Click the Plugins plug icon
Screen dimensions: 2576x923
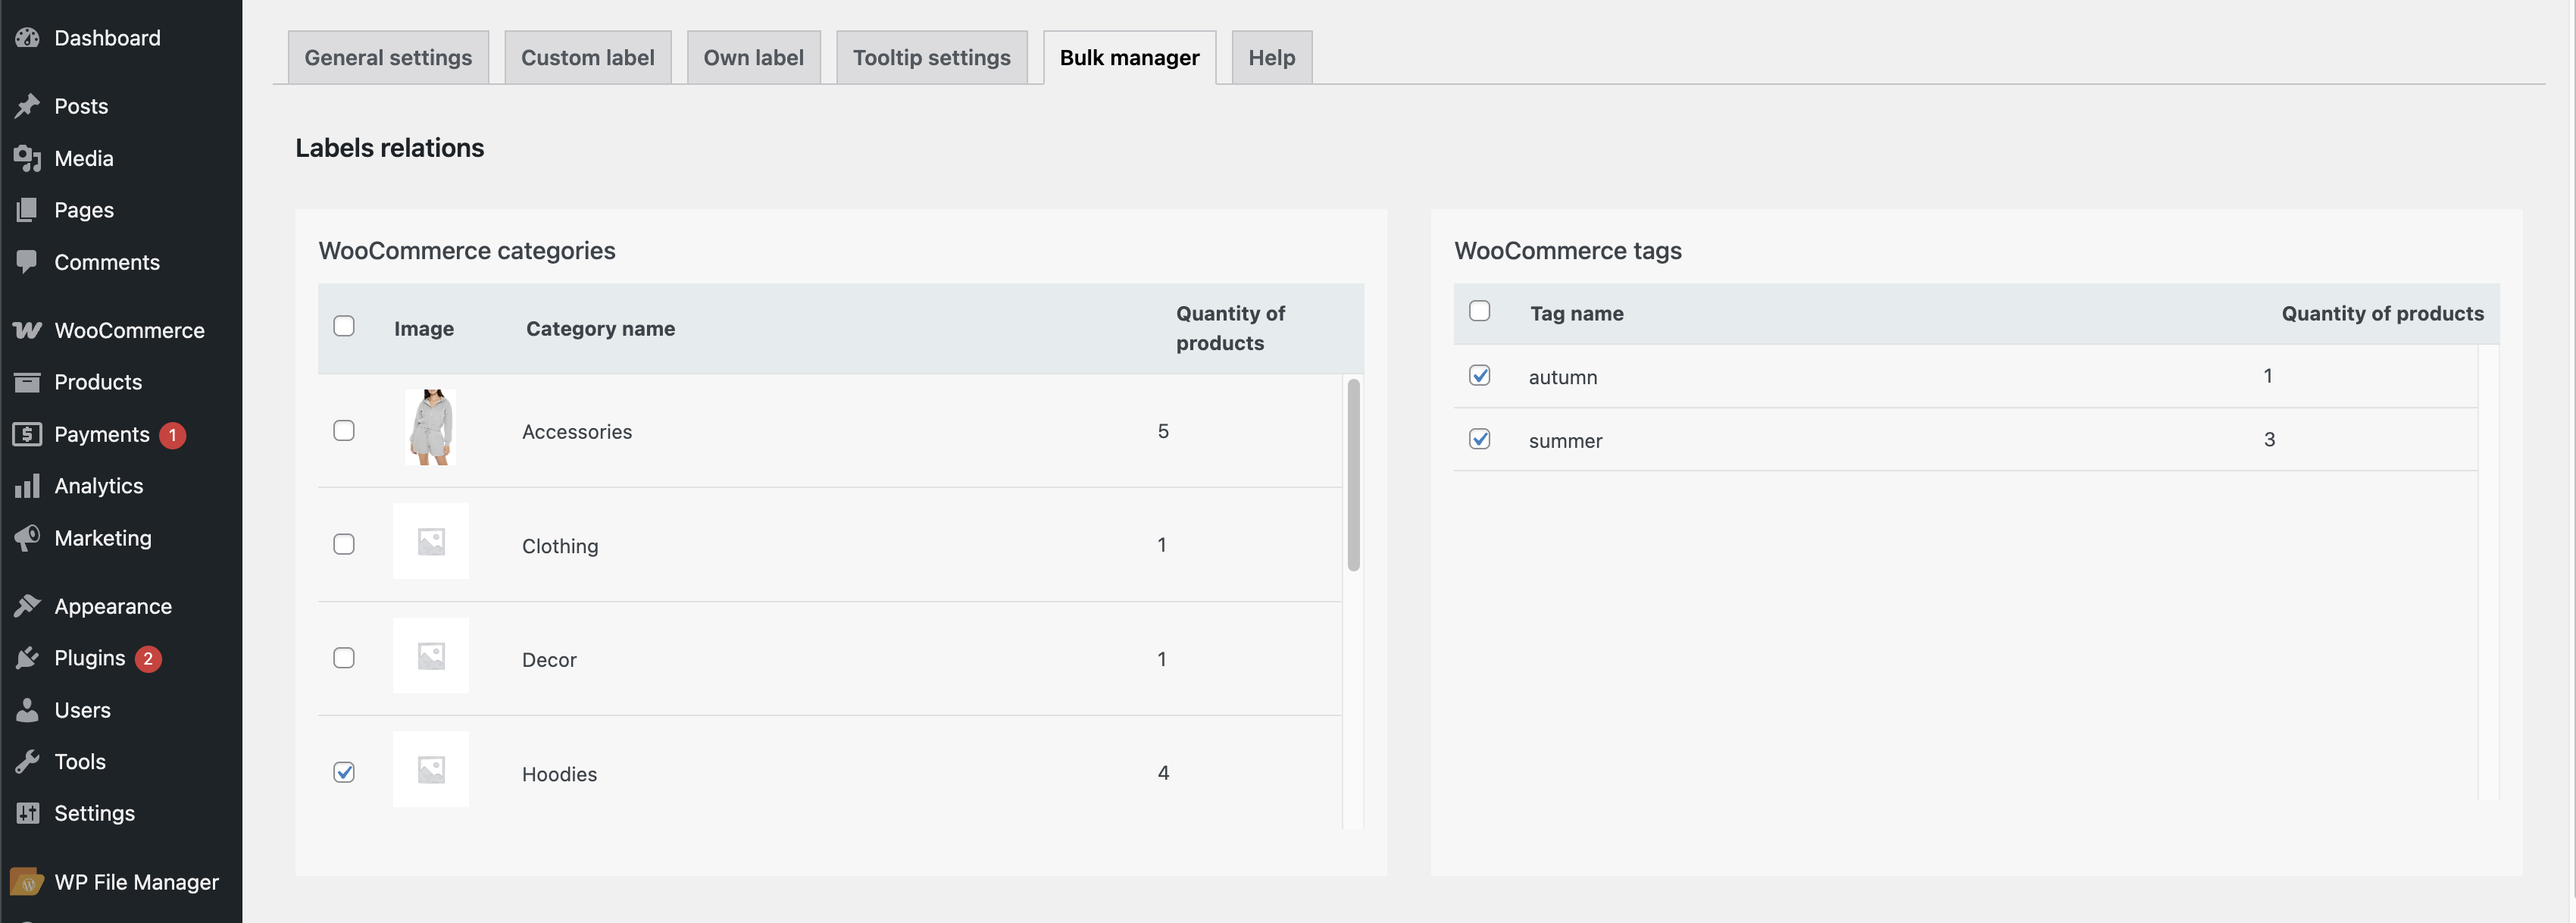[x=27, y=658]
